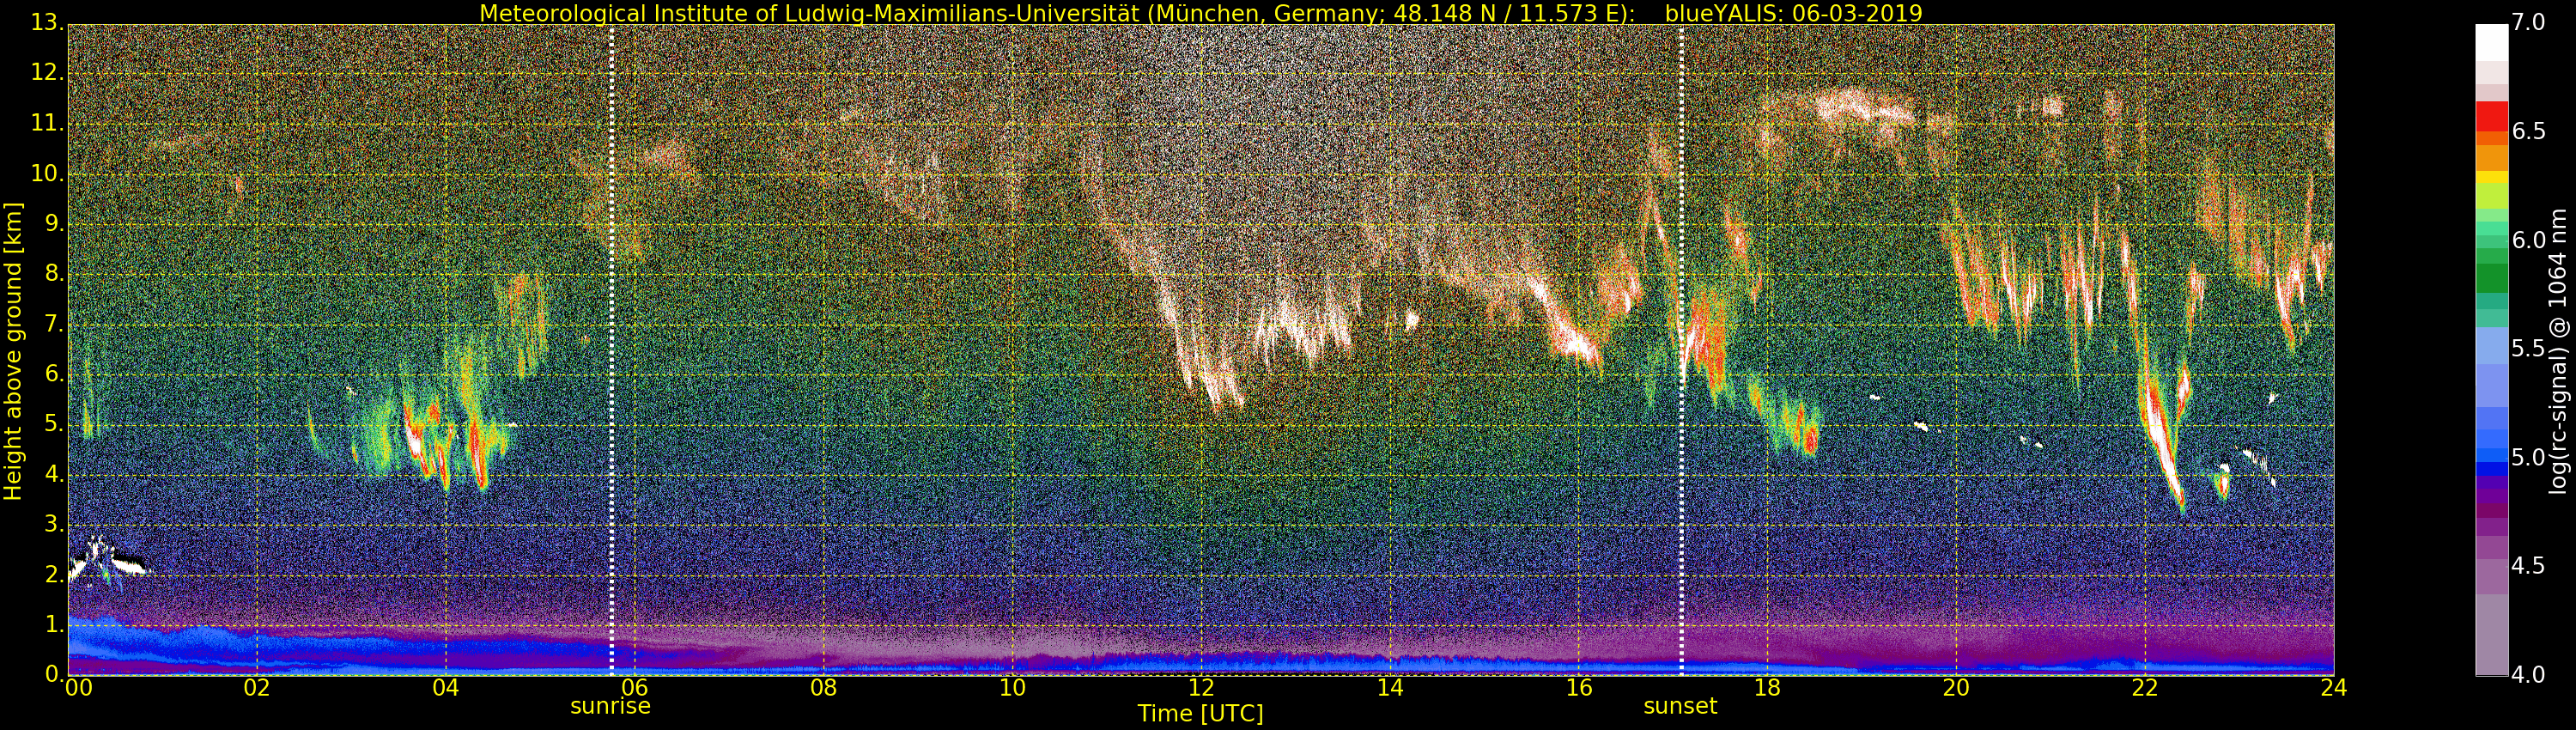
Task: Click the log(rc-signal) @ 1064 nm colorbar label
Action: [2557, 365]
